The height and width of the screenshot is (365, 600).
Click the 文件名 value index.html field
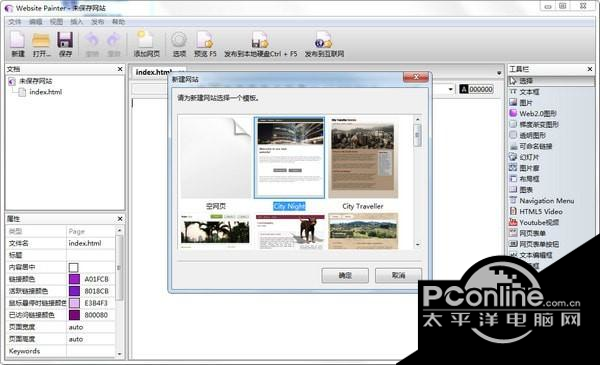(x=90, y=243)
